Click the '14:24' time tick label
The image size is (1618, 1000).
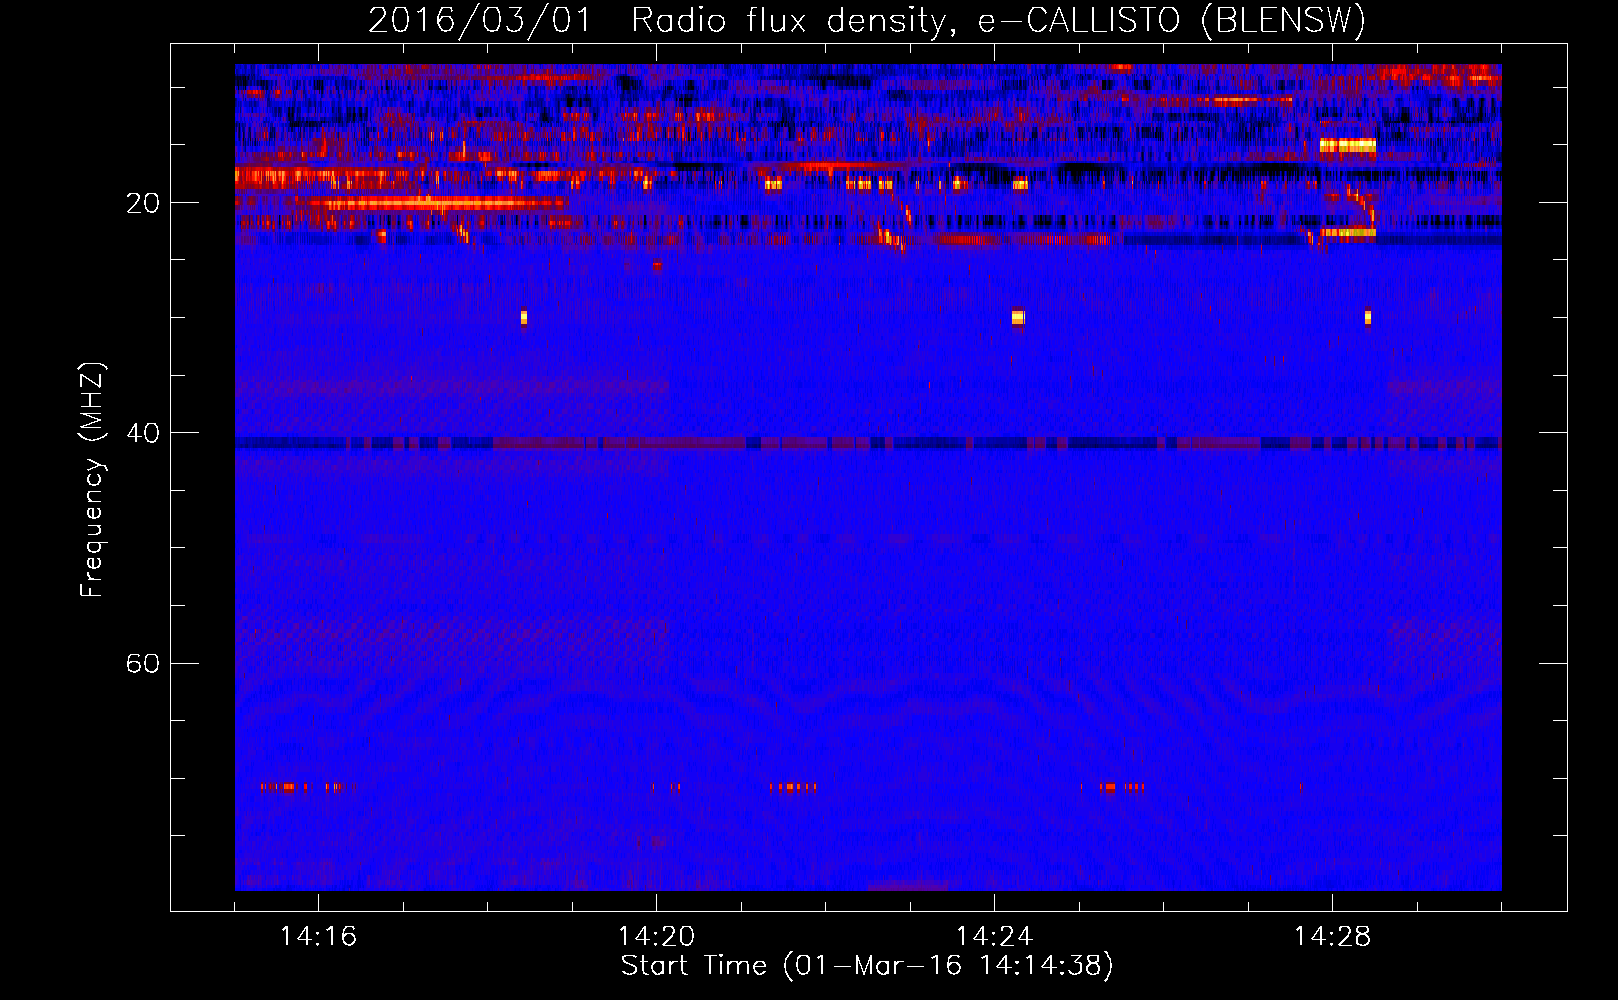(x=994, y=937)
